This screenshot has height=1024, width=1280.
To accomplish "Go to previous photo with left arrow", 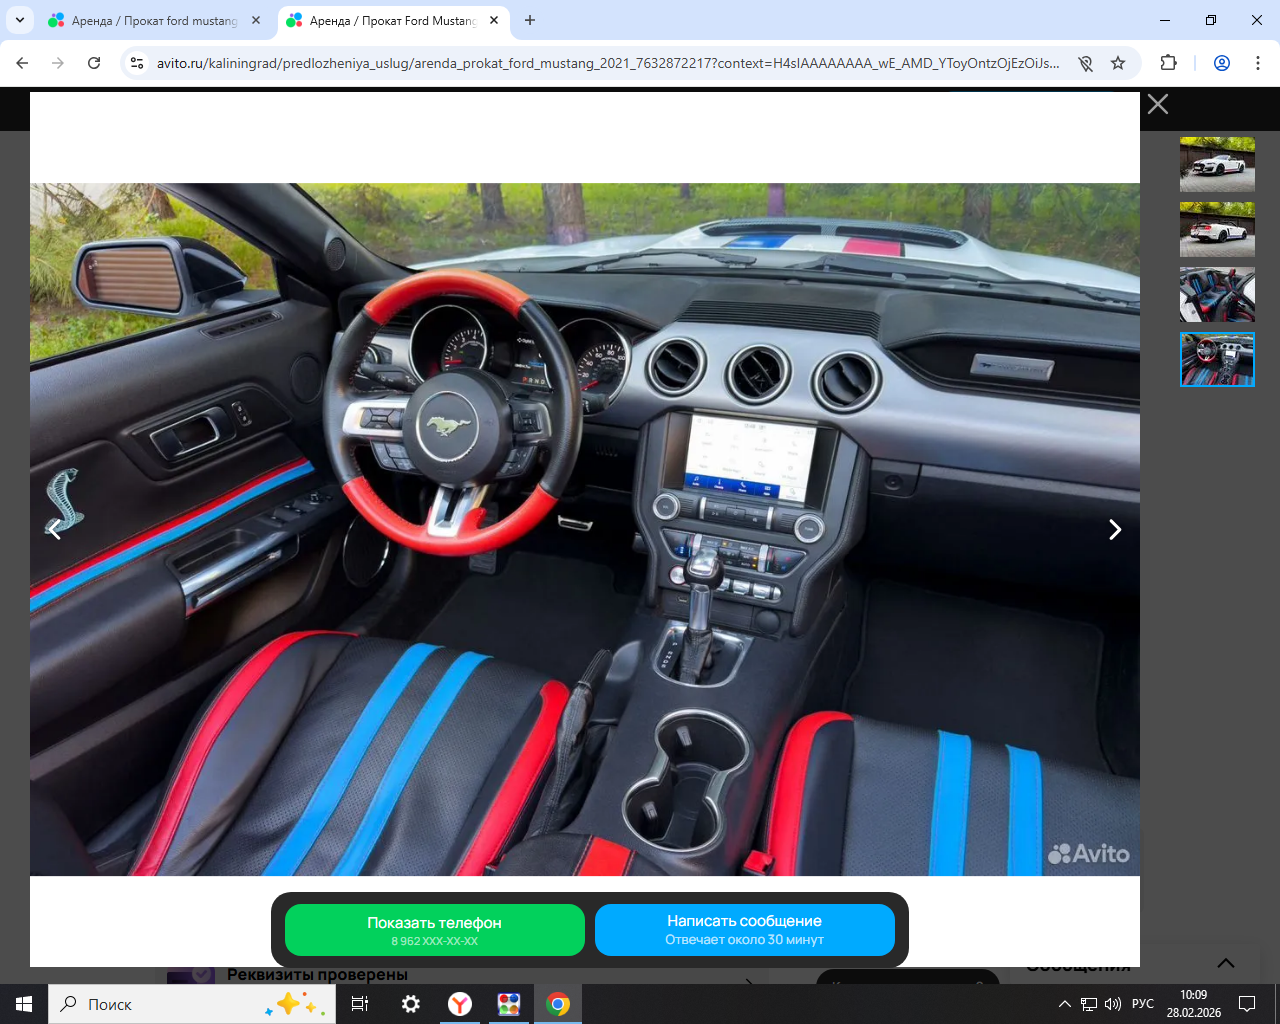I will point(55,530).
